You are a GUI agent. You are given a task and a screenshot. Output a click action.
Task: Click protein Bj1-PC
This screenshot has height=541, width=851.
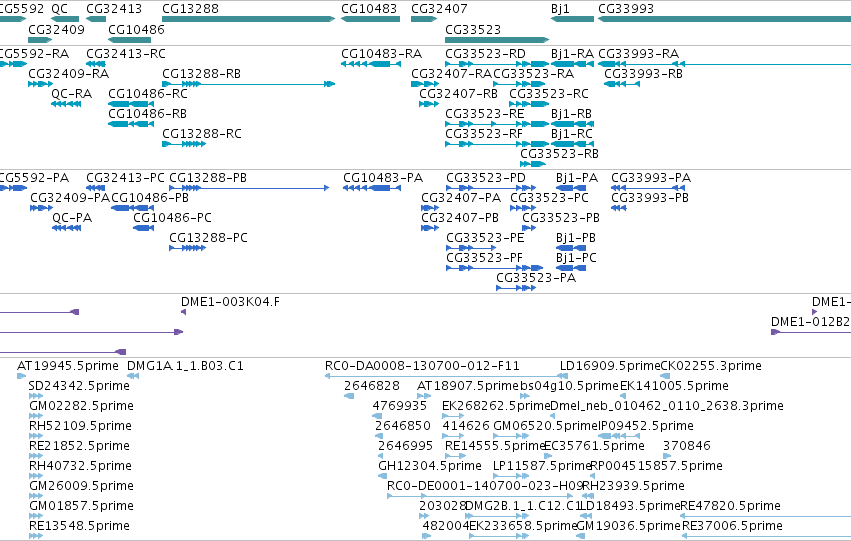click(x=571, y=269)
